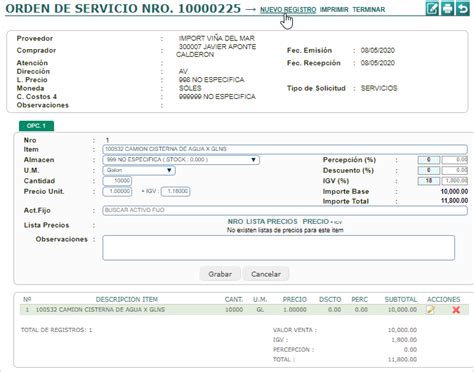
Task: Click the Act.Fijo search field
Action: pyautogui.click(x=285, y=210)
